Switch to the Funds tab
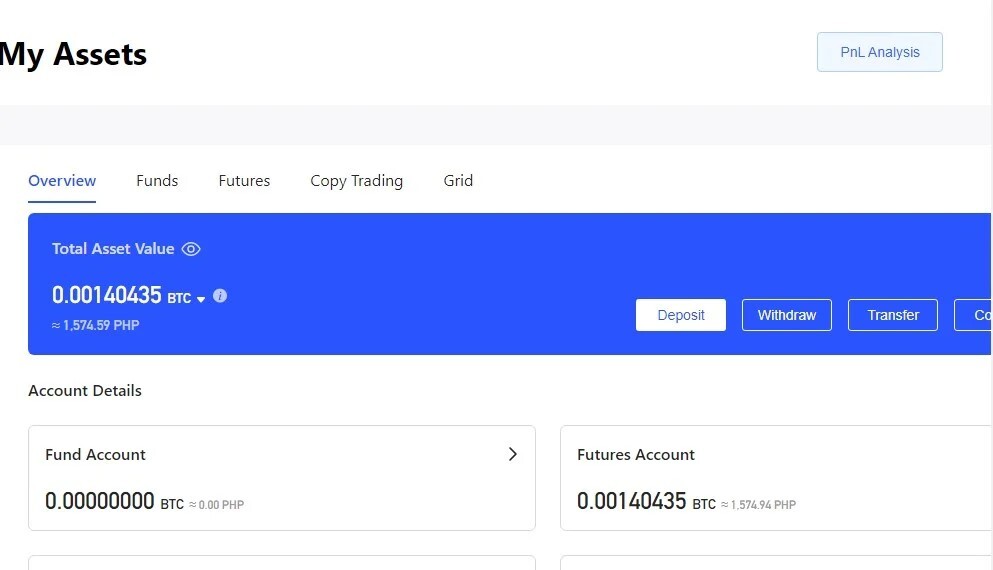The image size is (993, 570). pyautogui.click(x=157, y=180)
